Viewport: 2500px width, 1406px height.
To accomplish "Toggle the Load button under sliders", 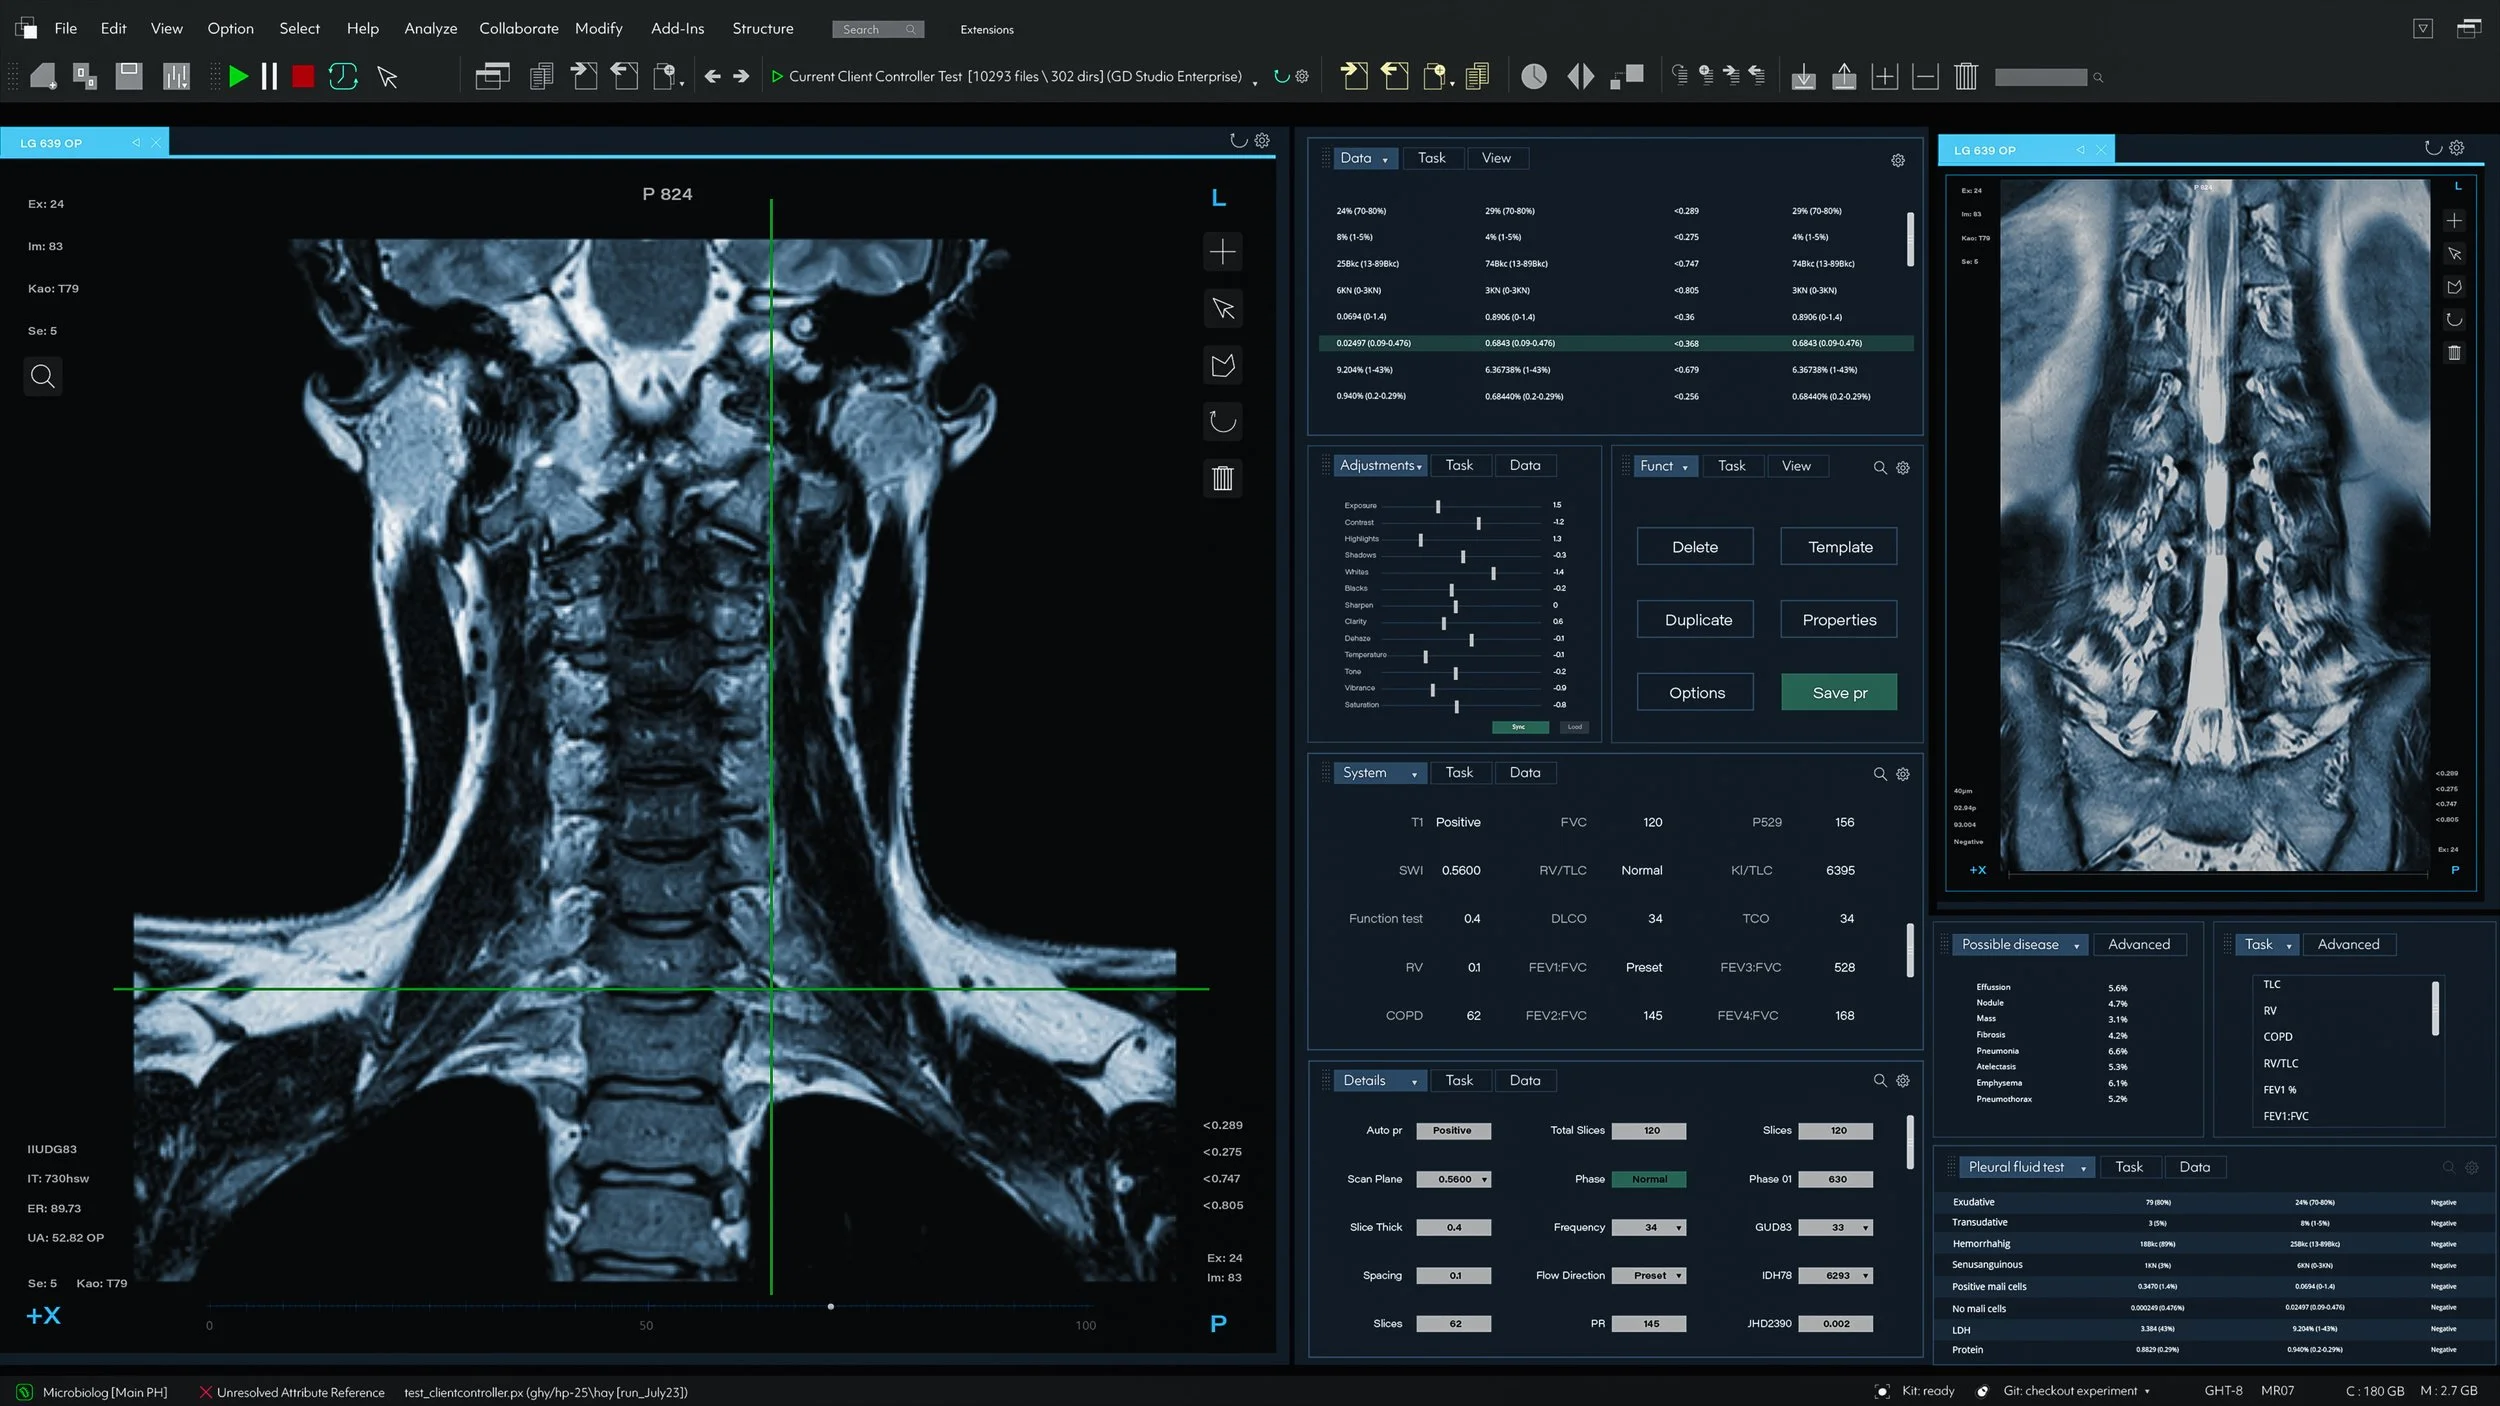I will click(1574, 727).
